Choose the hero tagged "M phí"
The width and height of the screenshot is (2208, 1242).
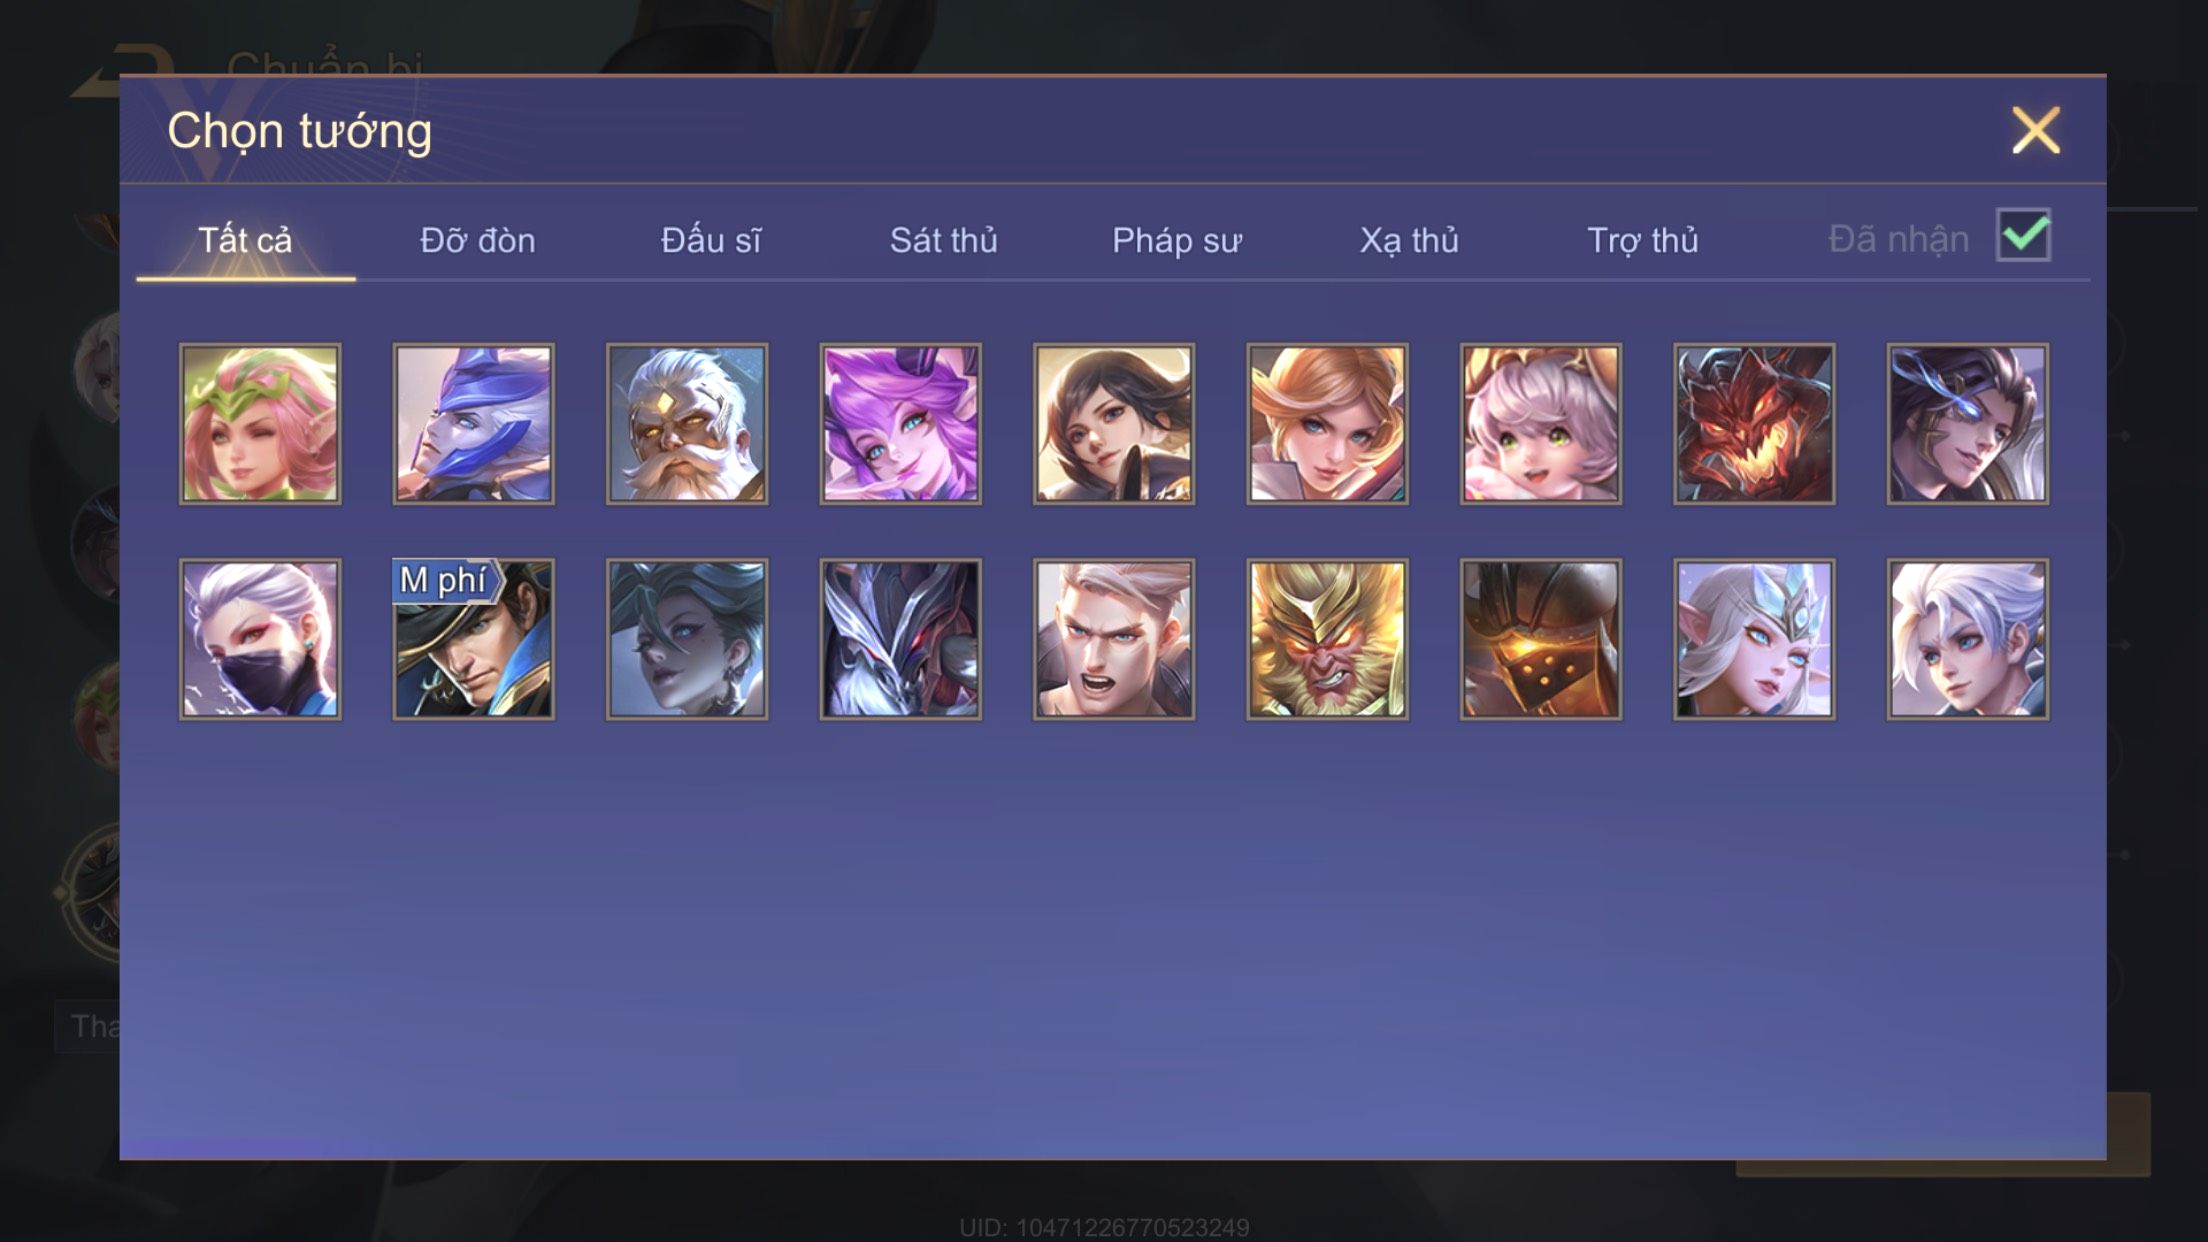pyautogui.click(x=473, y=639)
